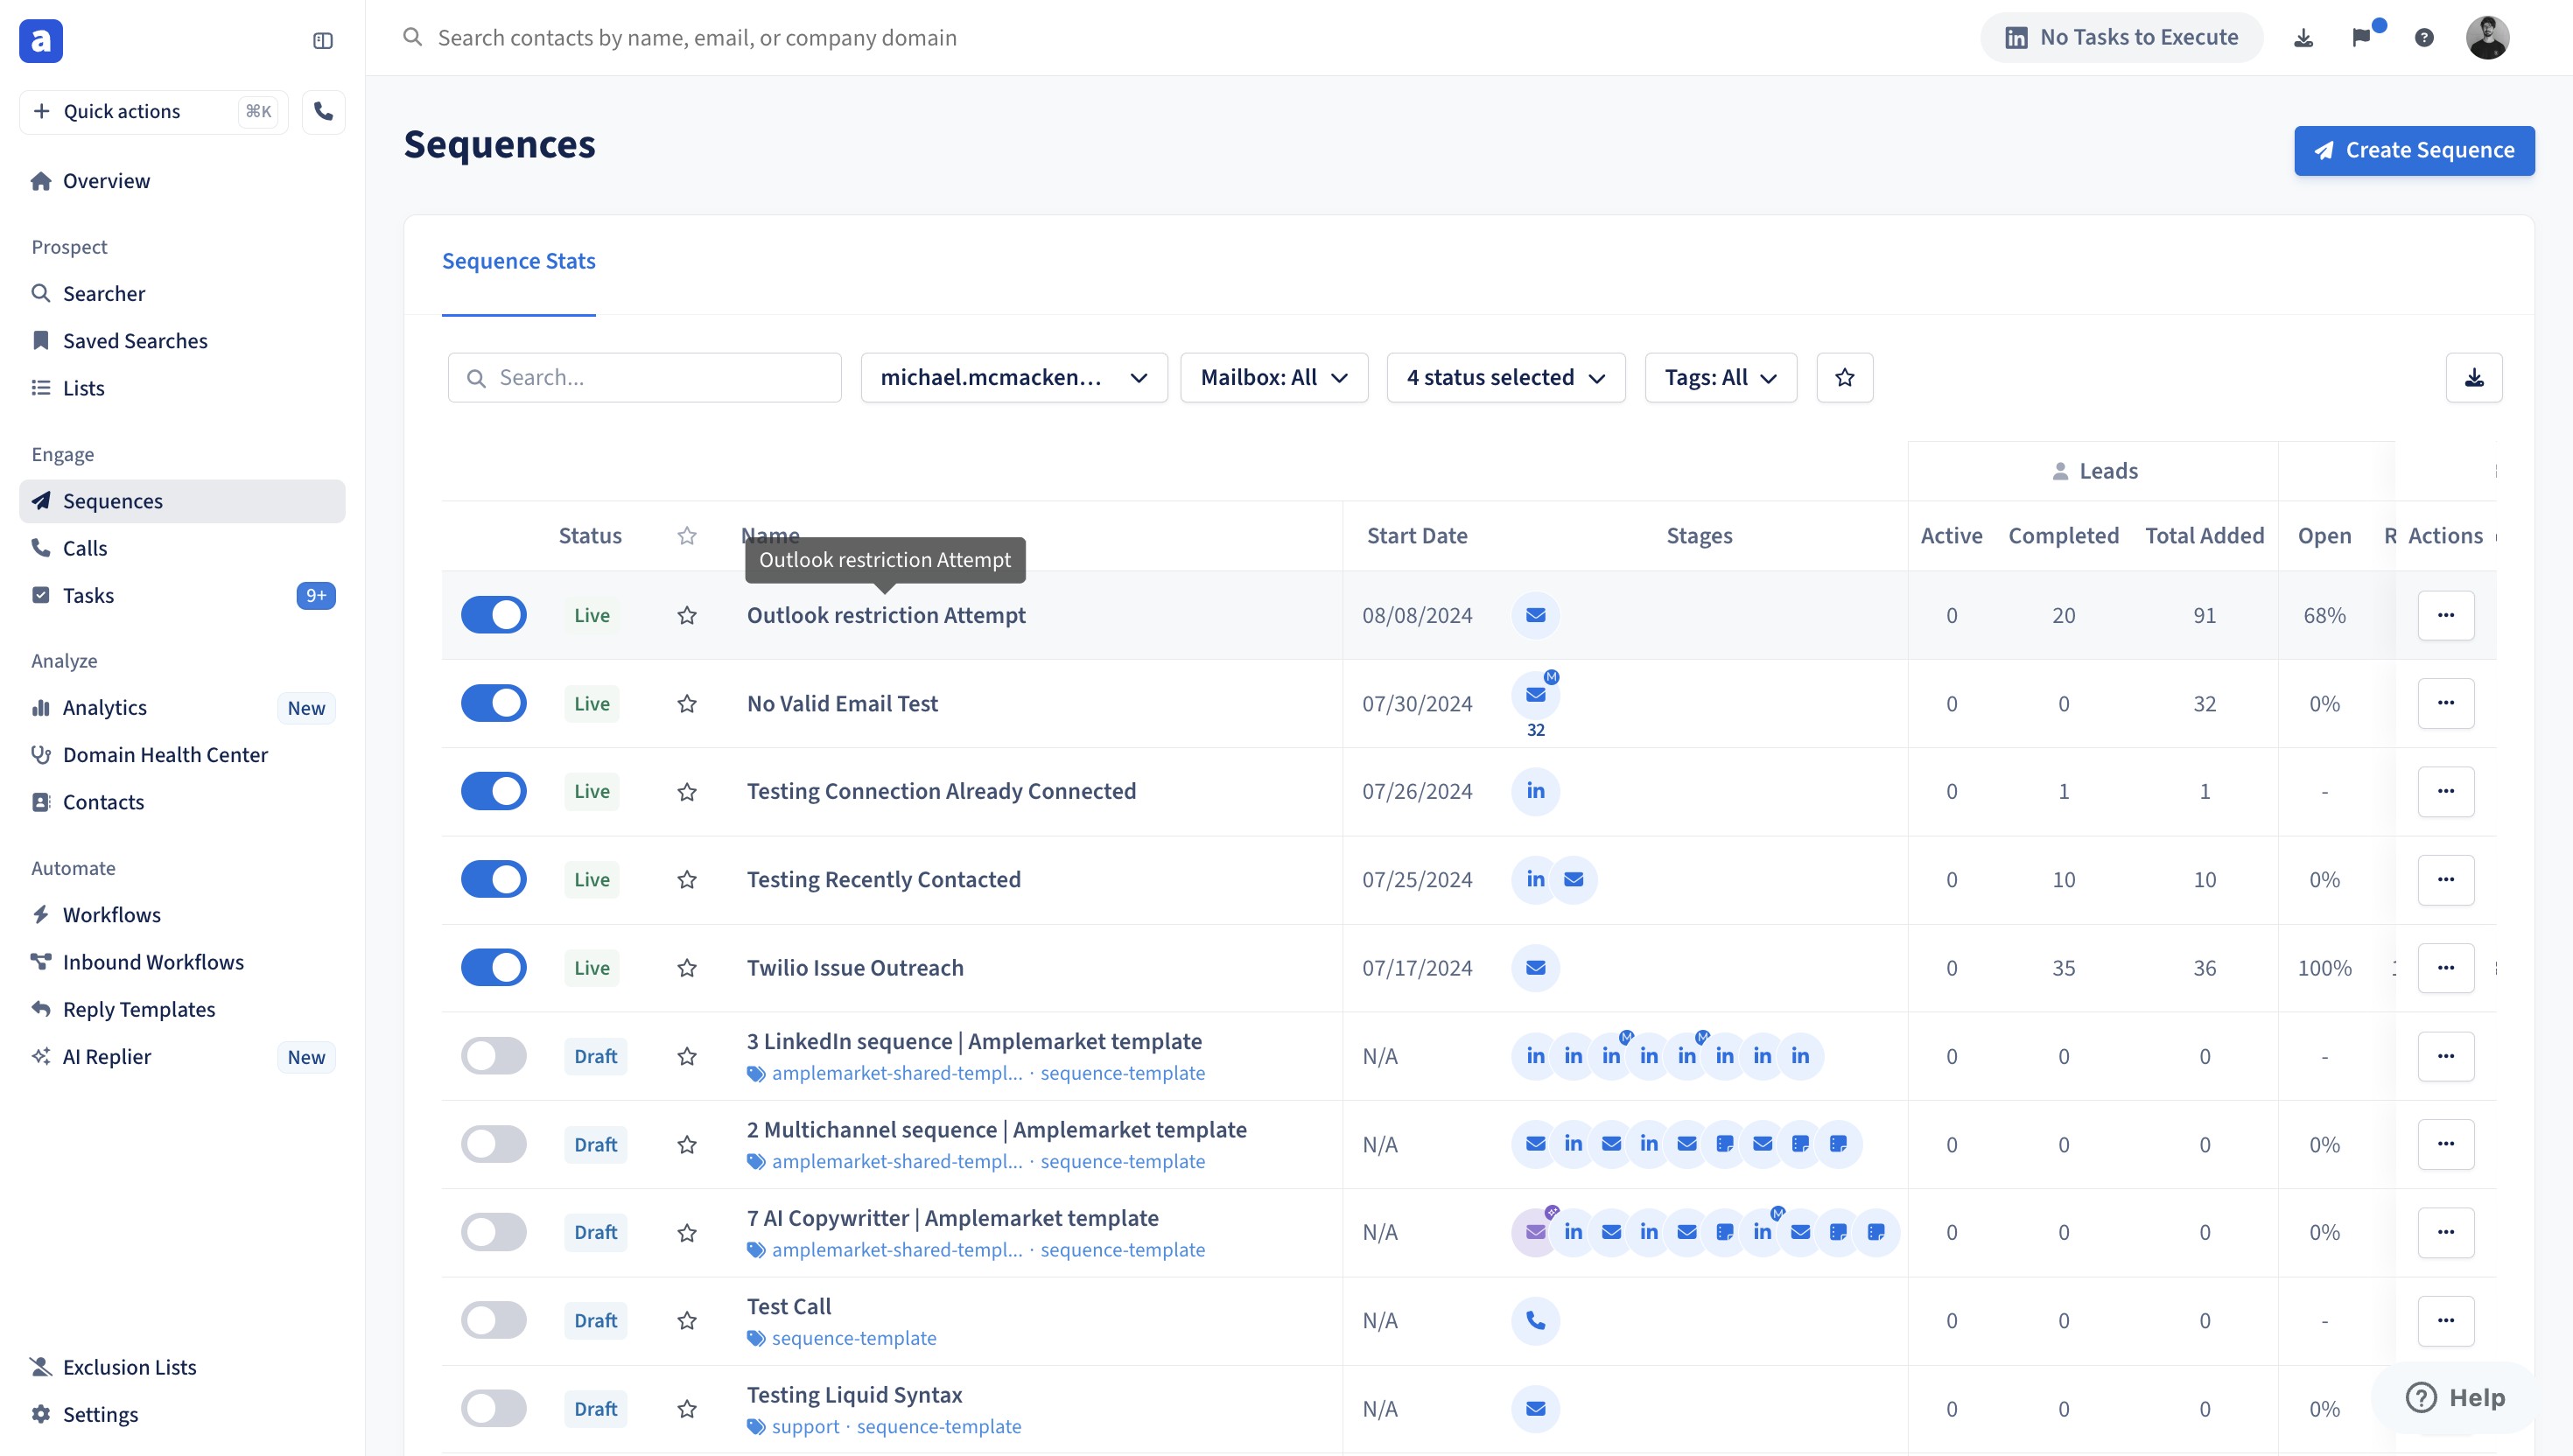Image resolution: width=2573 pixels, height=1456 pixels.
Task: Disable the Outlook restriction Attempt sequence
Action: [x=493, y=615]
